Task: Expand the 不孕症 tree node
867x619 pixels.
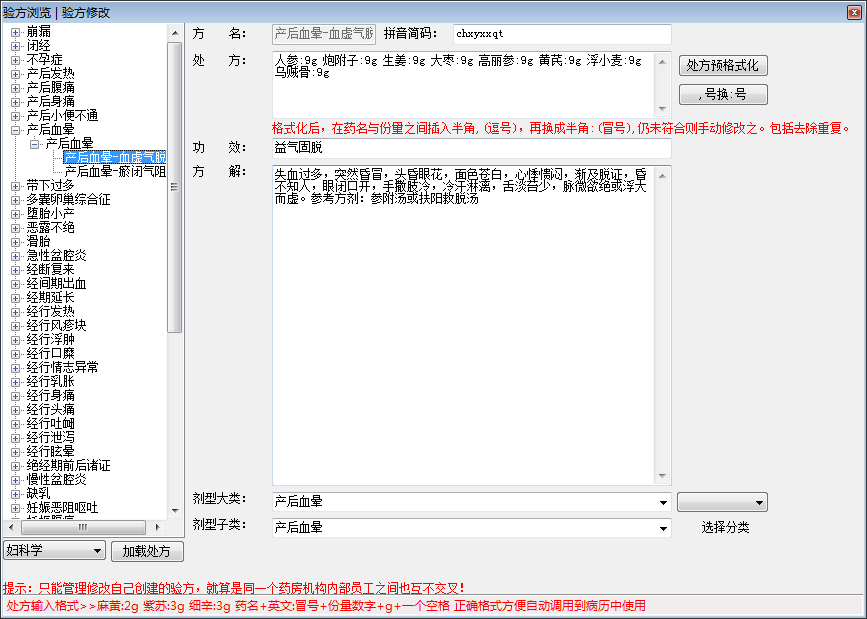Action: (15, 59)
